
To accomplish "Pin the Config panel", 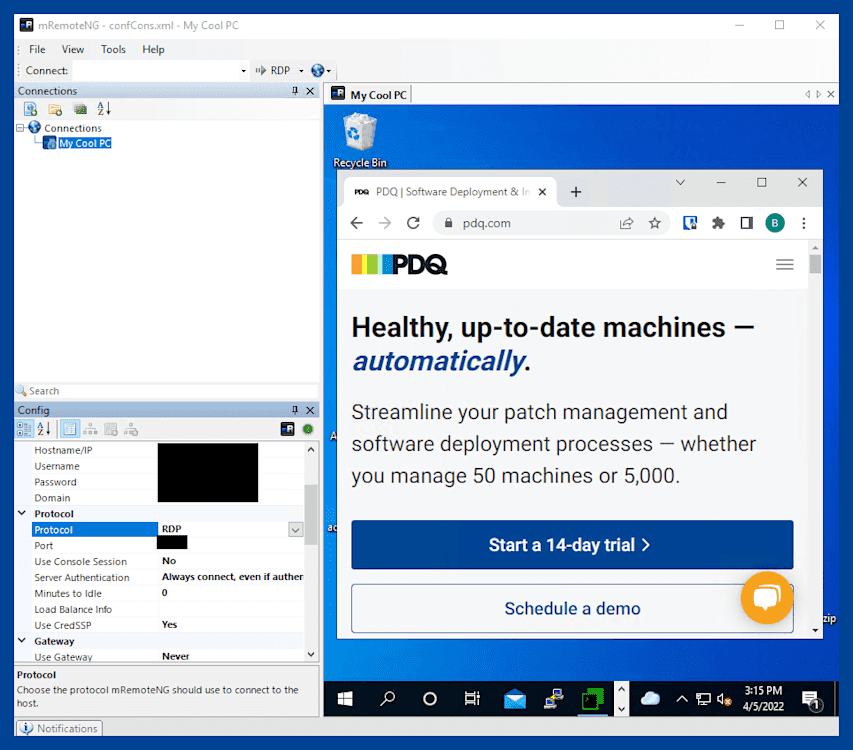I will 295,410.
